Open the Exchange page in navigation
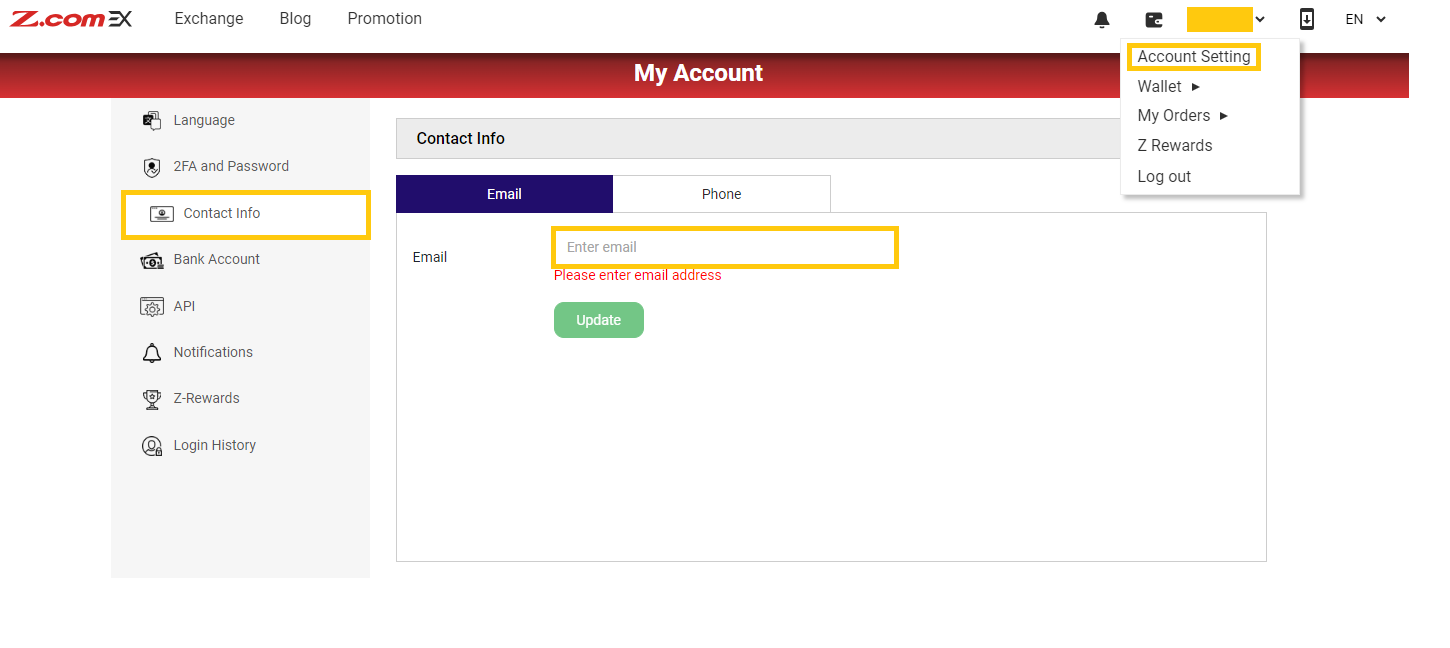The height and width of the screenshot is (648, 1450). point(208,19)
